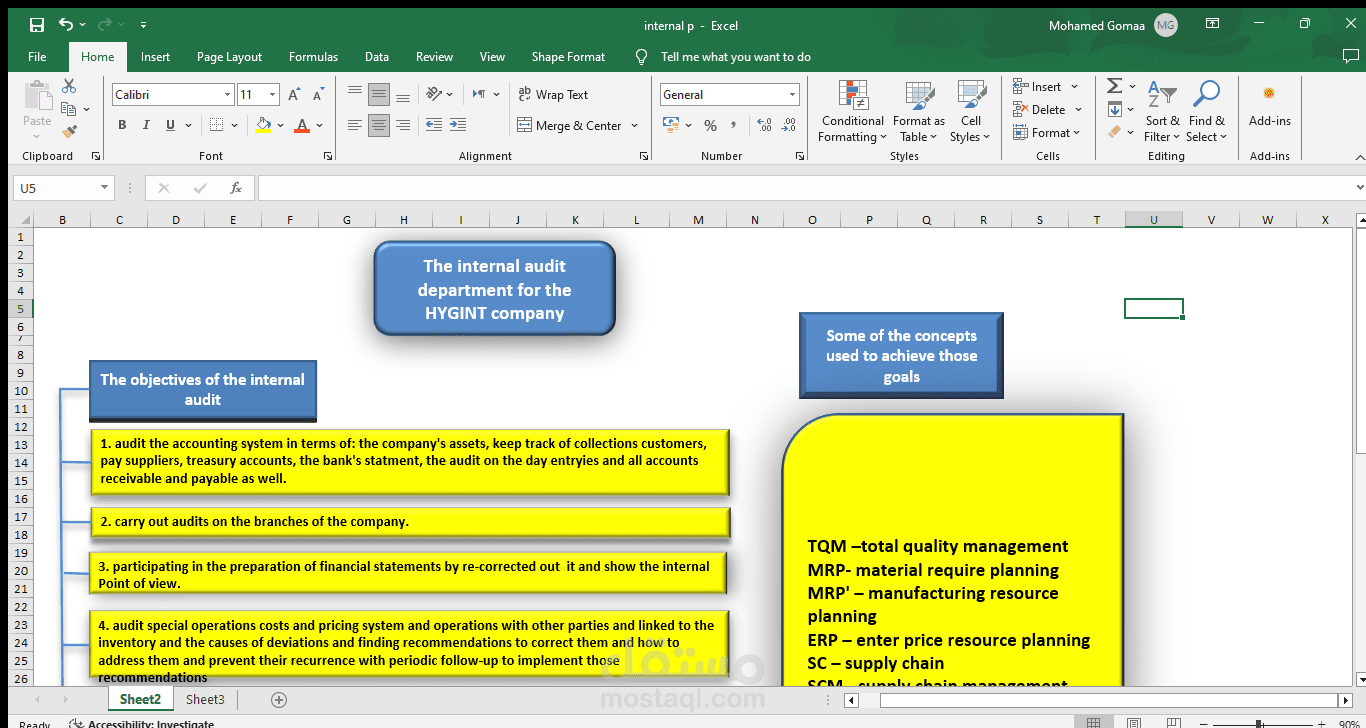The width and height of the screenshot is (1366, 728).
Task: Open the File tab
Action: click(x=37, y=57)
